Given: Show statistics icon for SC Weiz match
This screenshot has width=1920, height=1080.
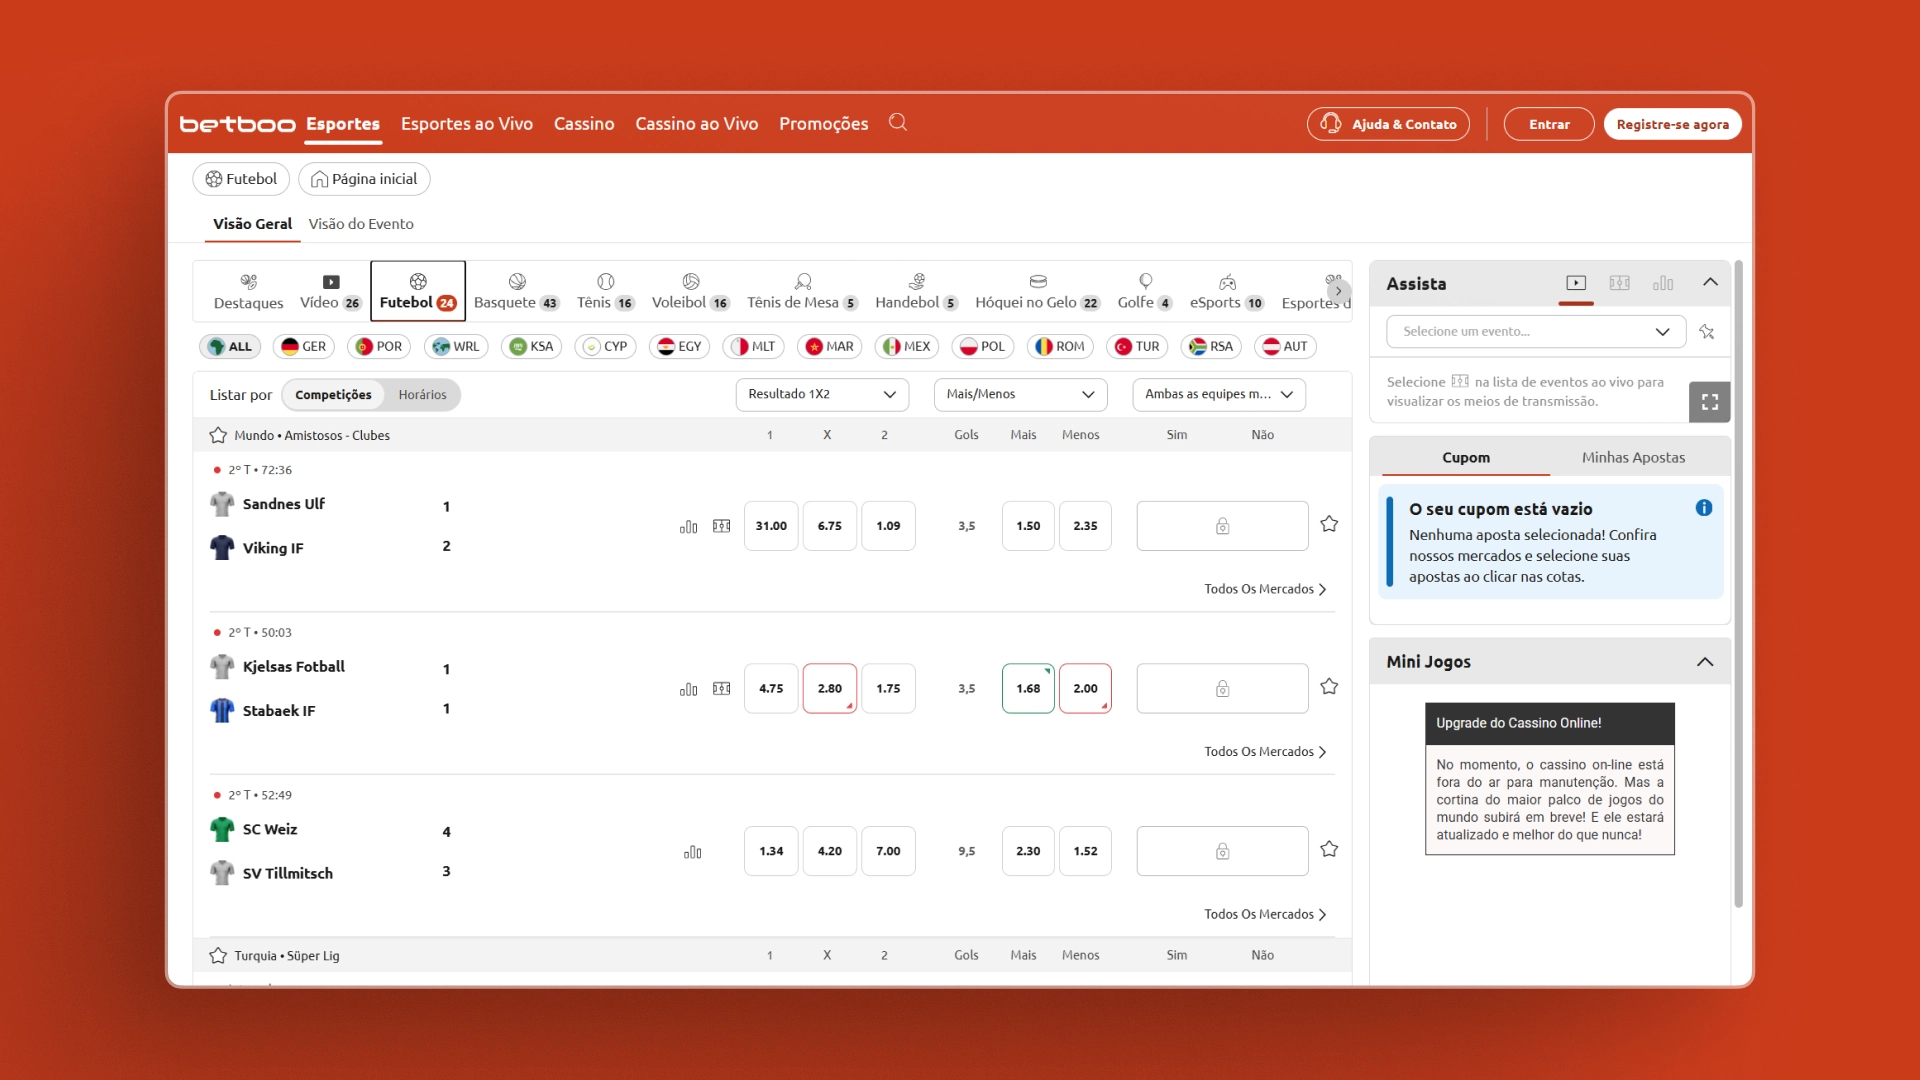Looking at the screenshot, I should (693, 852).
